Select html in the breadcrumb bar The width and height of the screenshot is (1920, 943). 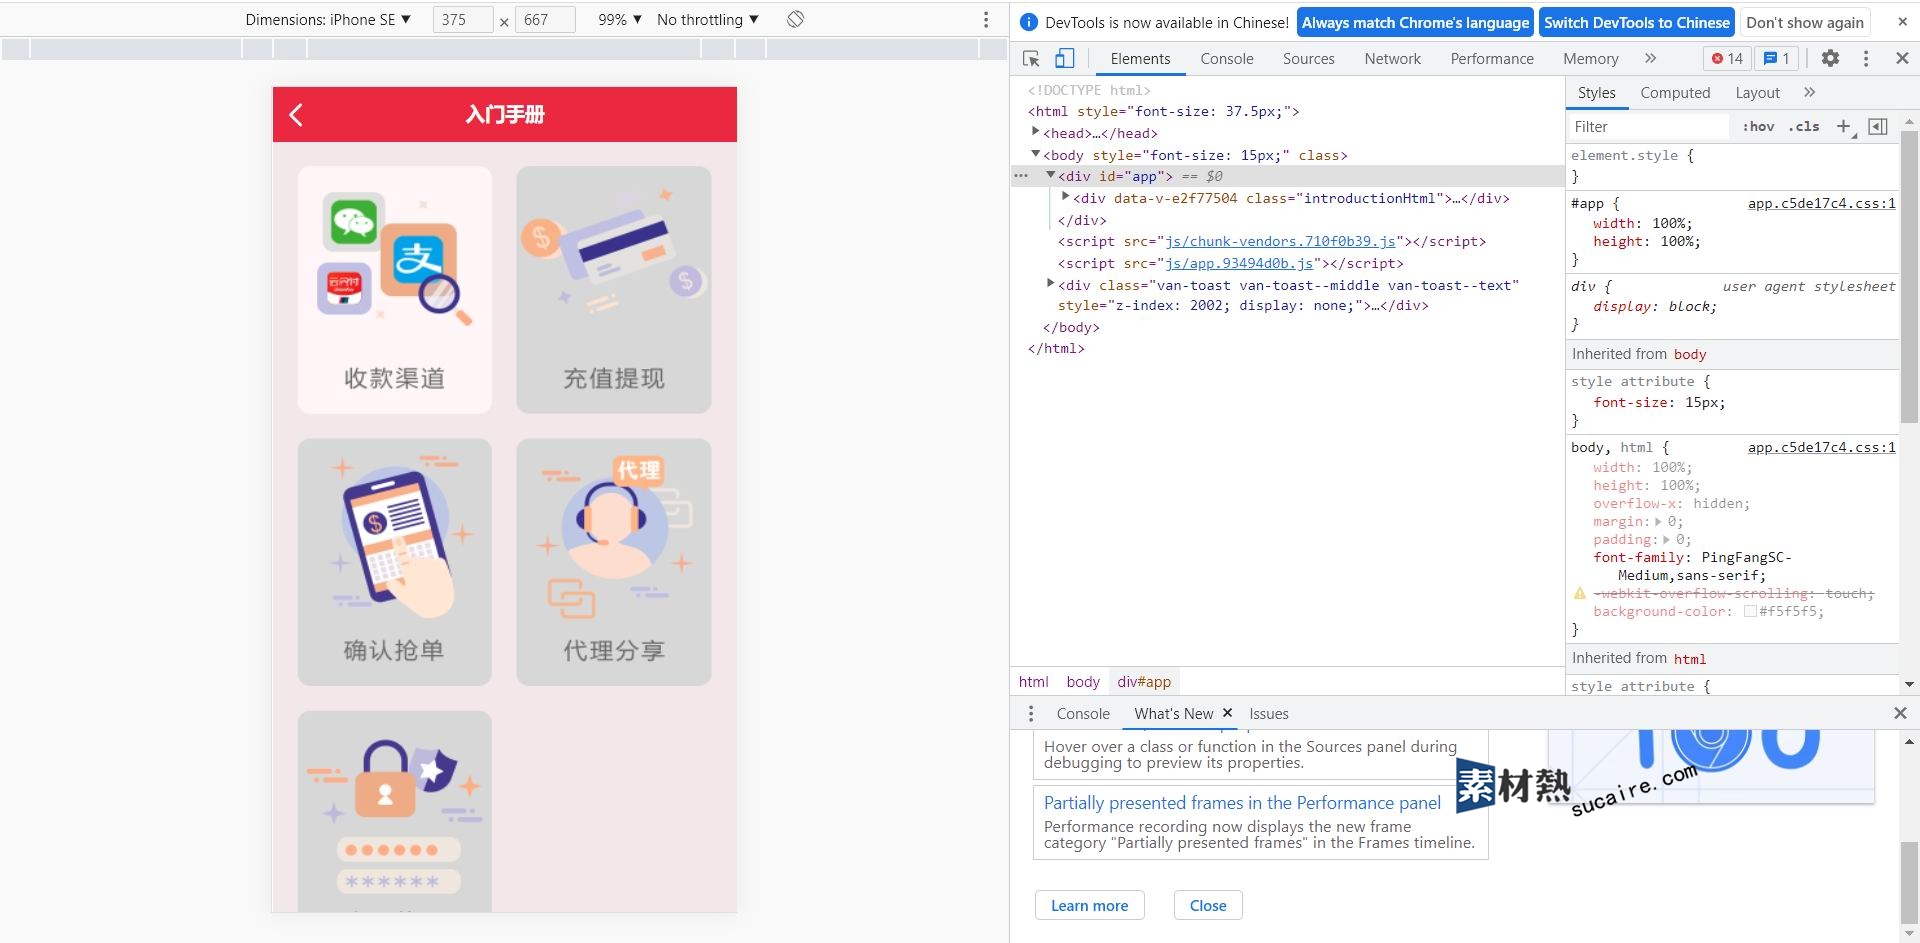pyautogui.click(x=1033, y=682)
